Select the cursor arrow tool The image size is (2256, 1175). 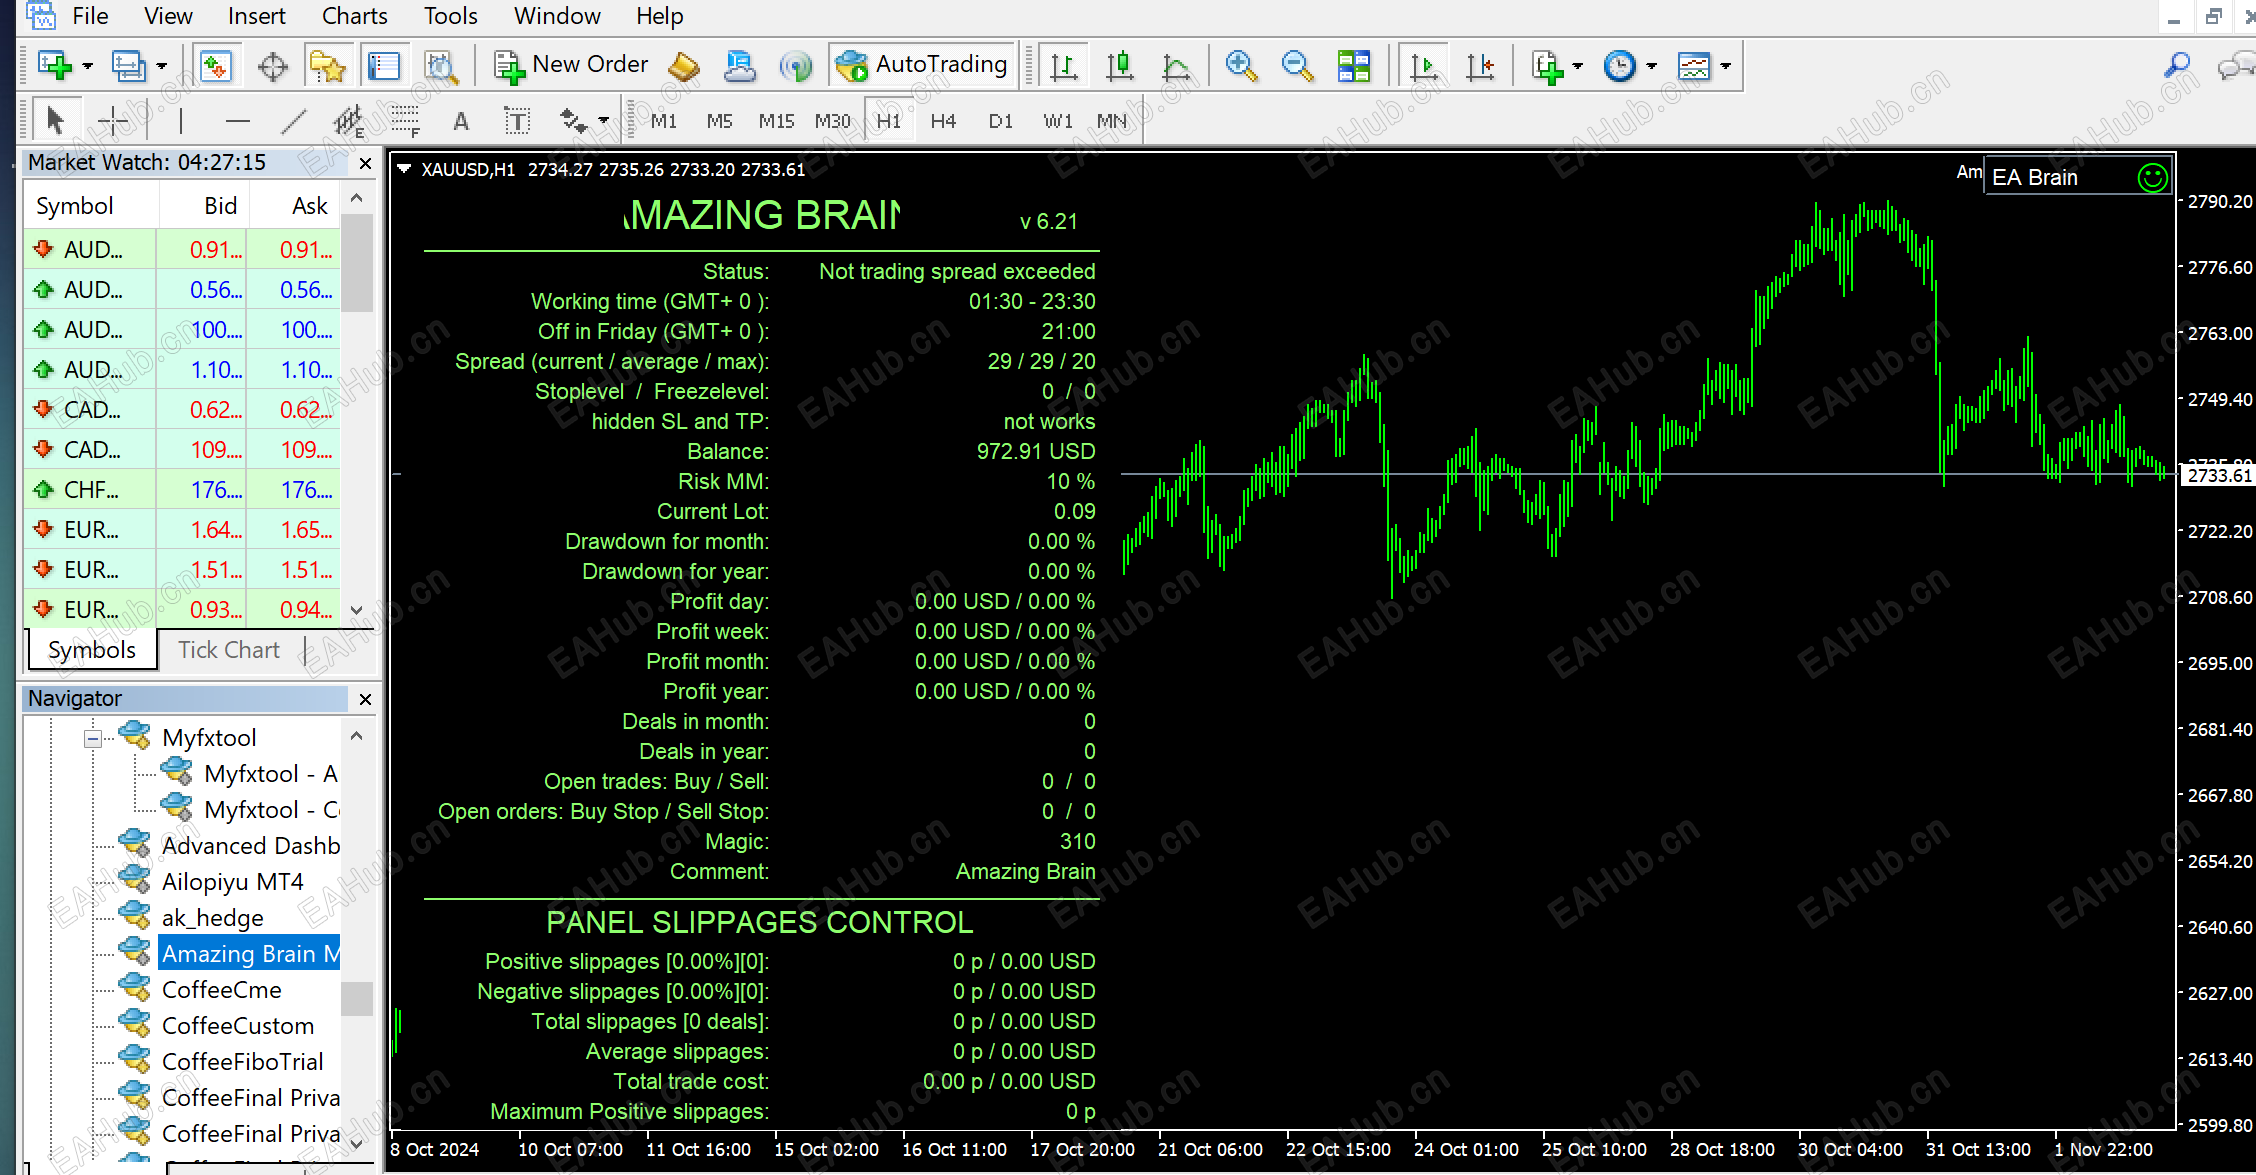(x=55, y=121)
